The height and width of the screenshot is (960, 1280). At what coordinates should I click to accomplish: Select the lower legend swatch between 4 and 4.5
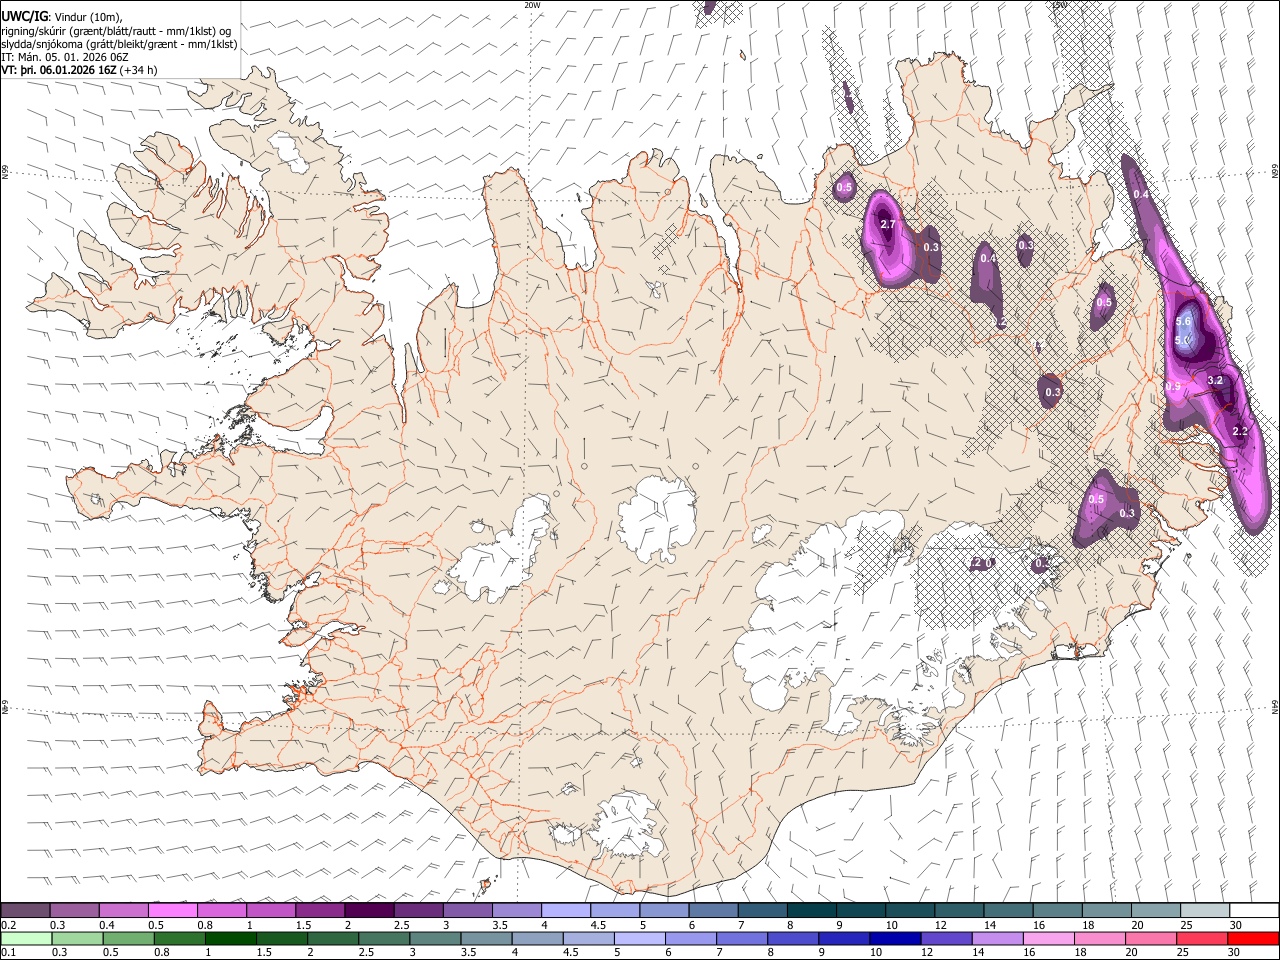537,938
